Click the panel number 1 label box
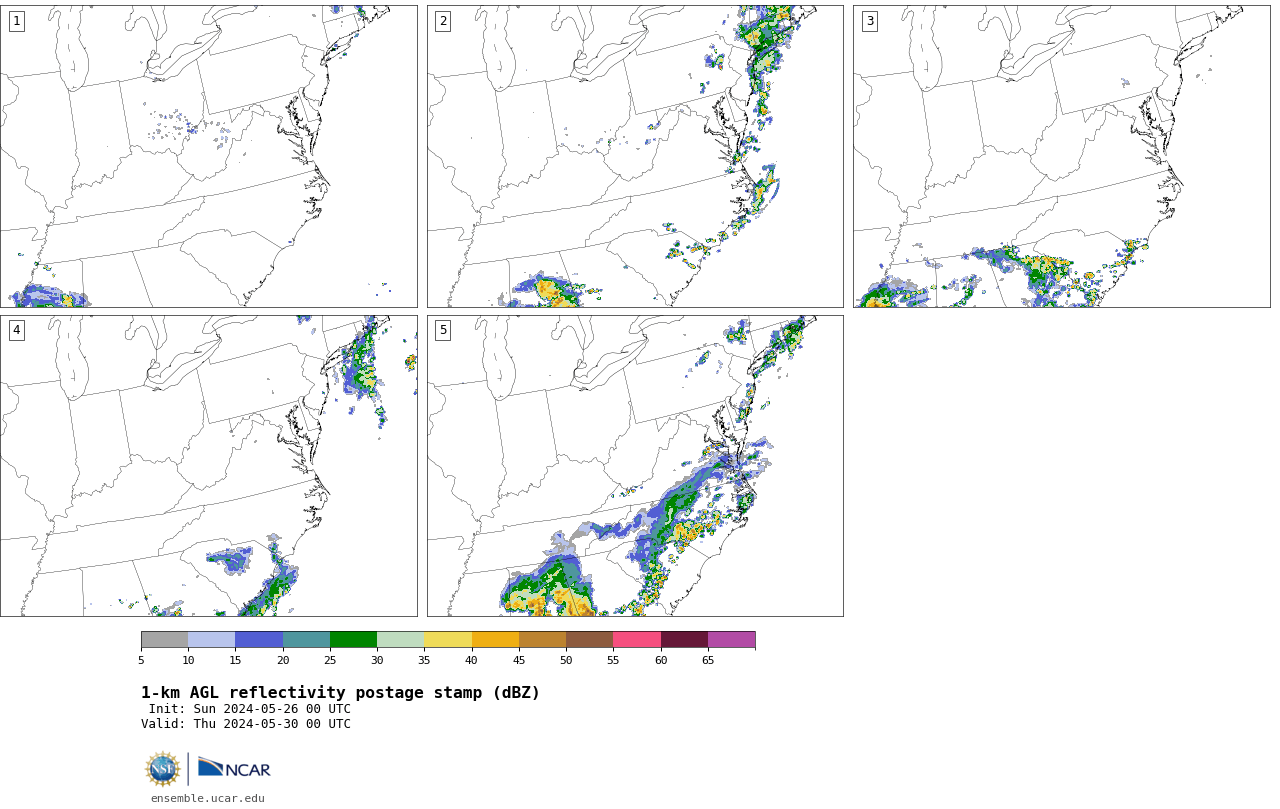Viewport: 1280px width, 809px height. click(x=16, y=21)
